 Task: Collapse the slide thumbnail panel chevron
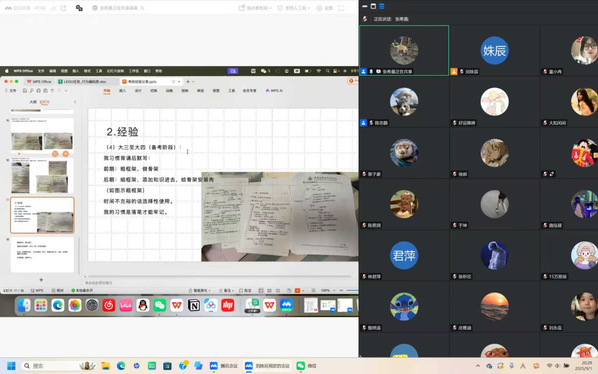tap(75, 102)
